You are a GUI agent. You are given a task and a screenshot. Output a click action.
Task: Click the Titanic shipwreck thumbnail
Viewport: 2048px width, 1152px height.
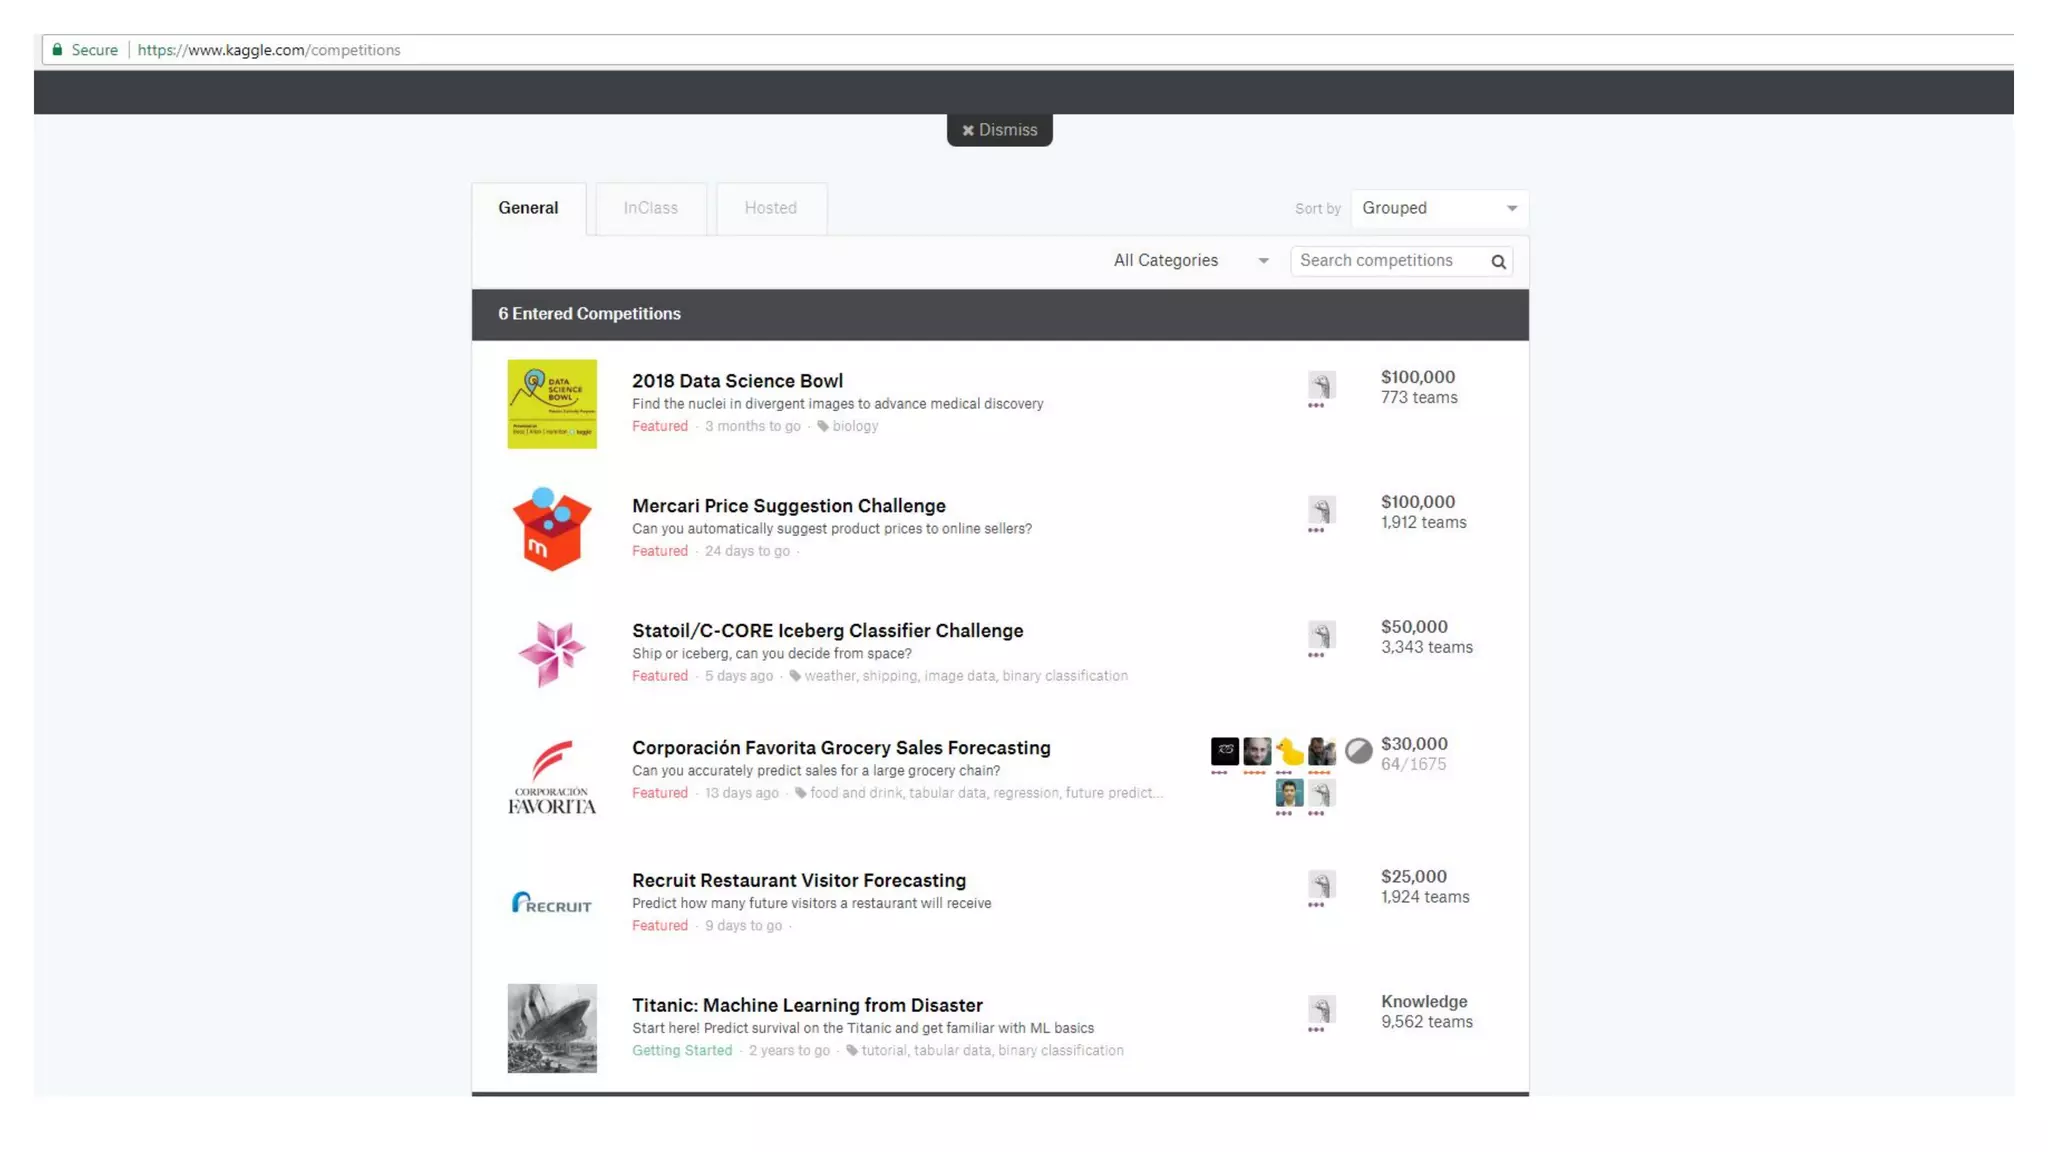tap(551, 1028)
